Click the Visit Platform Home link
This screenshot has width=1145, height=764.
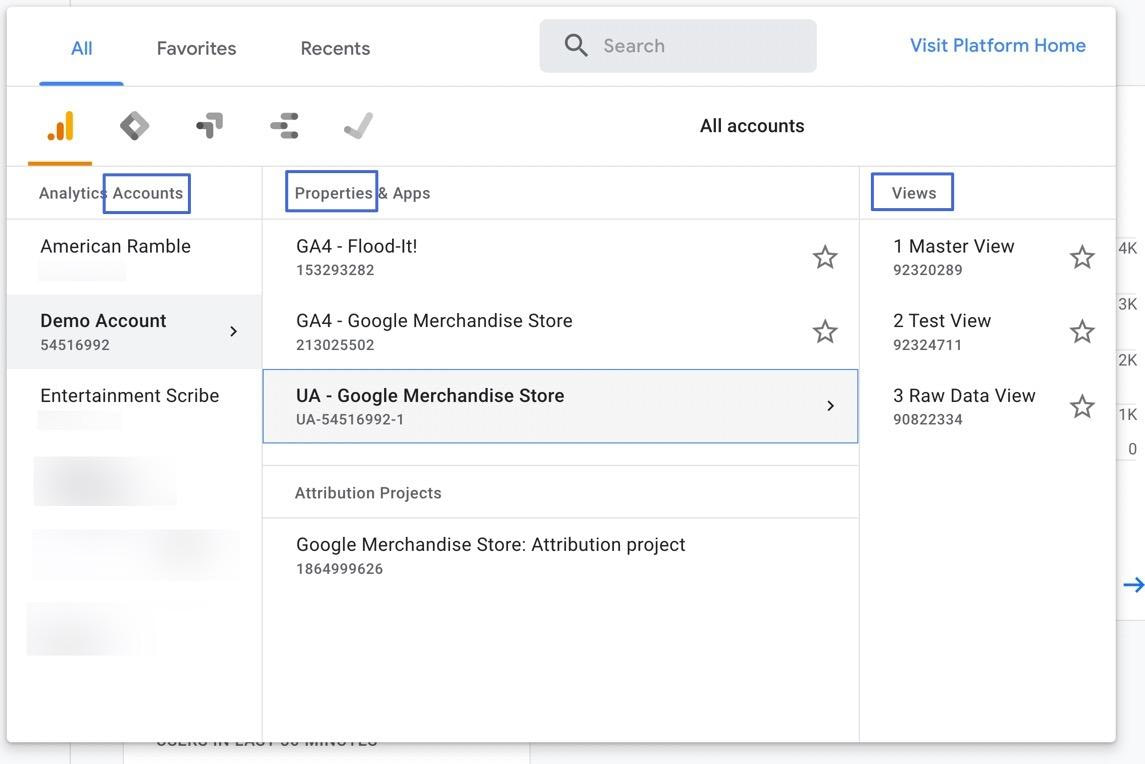click(x=997, y=45)
